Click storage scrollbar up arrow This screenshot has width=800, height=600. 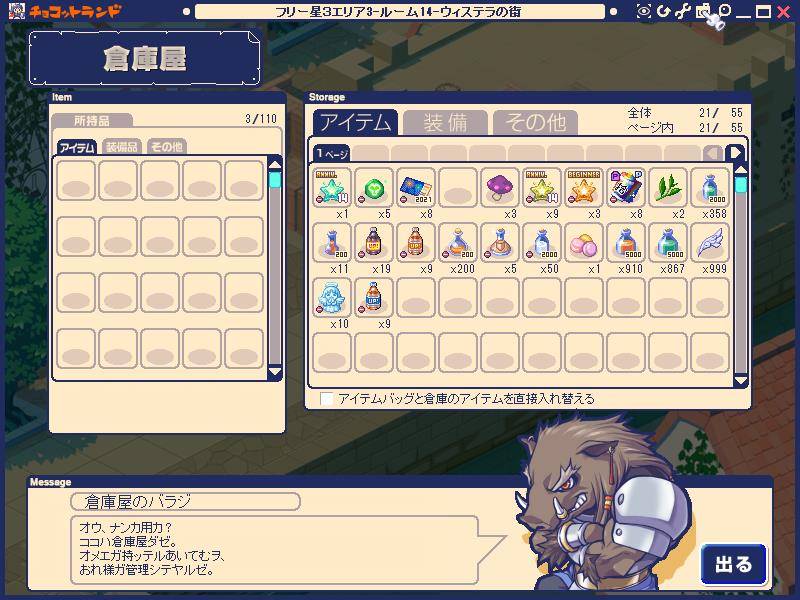click(x=741, y=170)
